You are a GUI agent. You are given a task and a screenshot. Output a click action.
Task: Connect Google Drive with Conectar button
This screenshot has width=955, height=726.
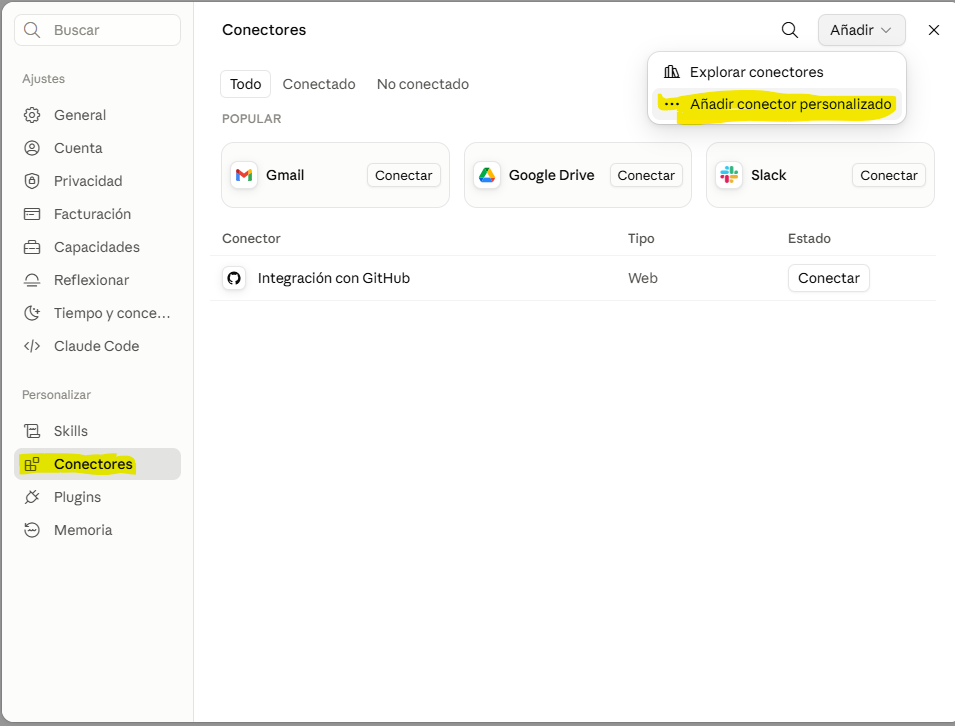click(646, 175)
